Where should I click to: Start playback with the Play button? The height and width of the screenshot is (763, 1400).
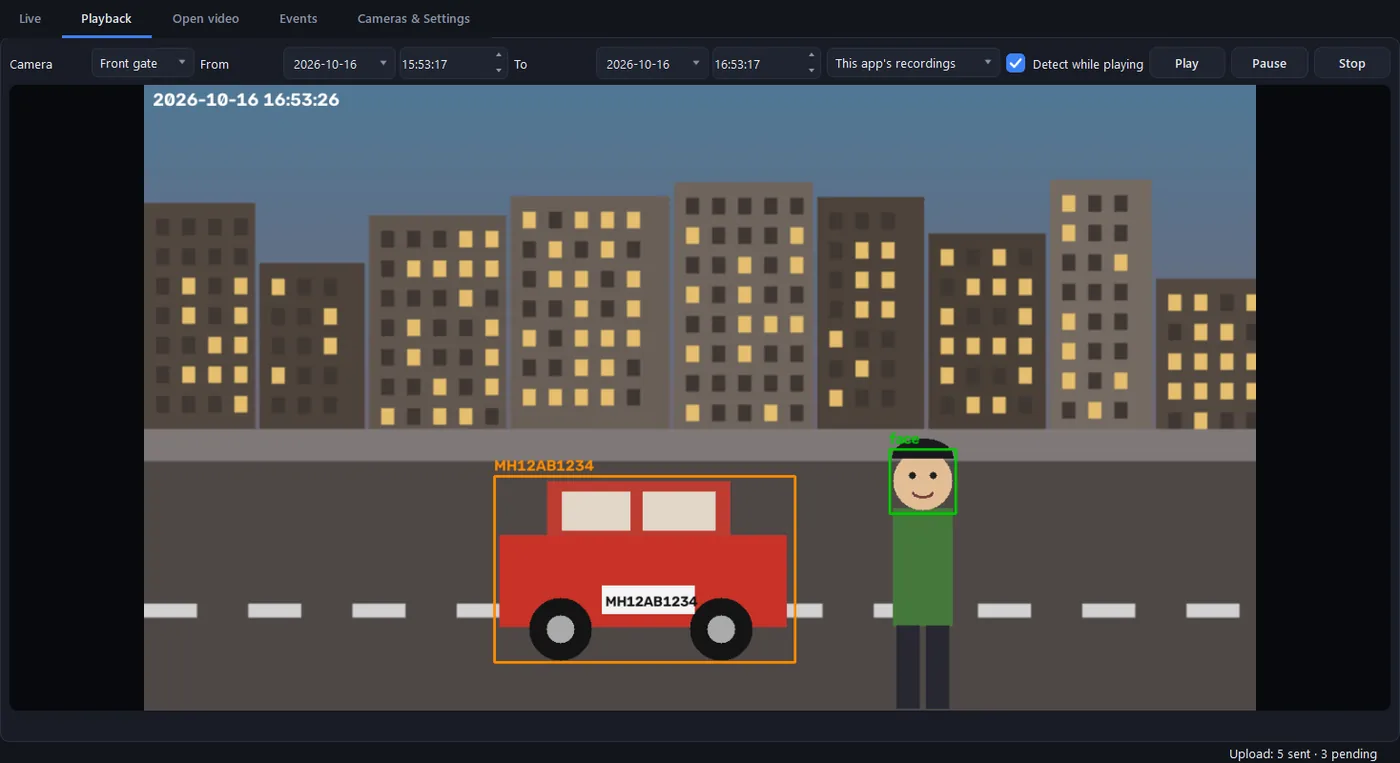click(1187, 63)
